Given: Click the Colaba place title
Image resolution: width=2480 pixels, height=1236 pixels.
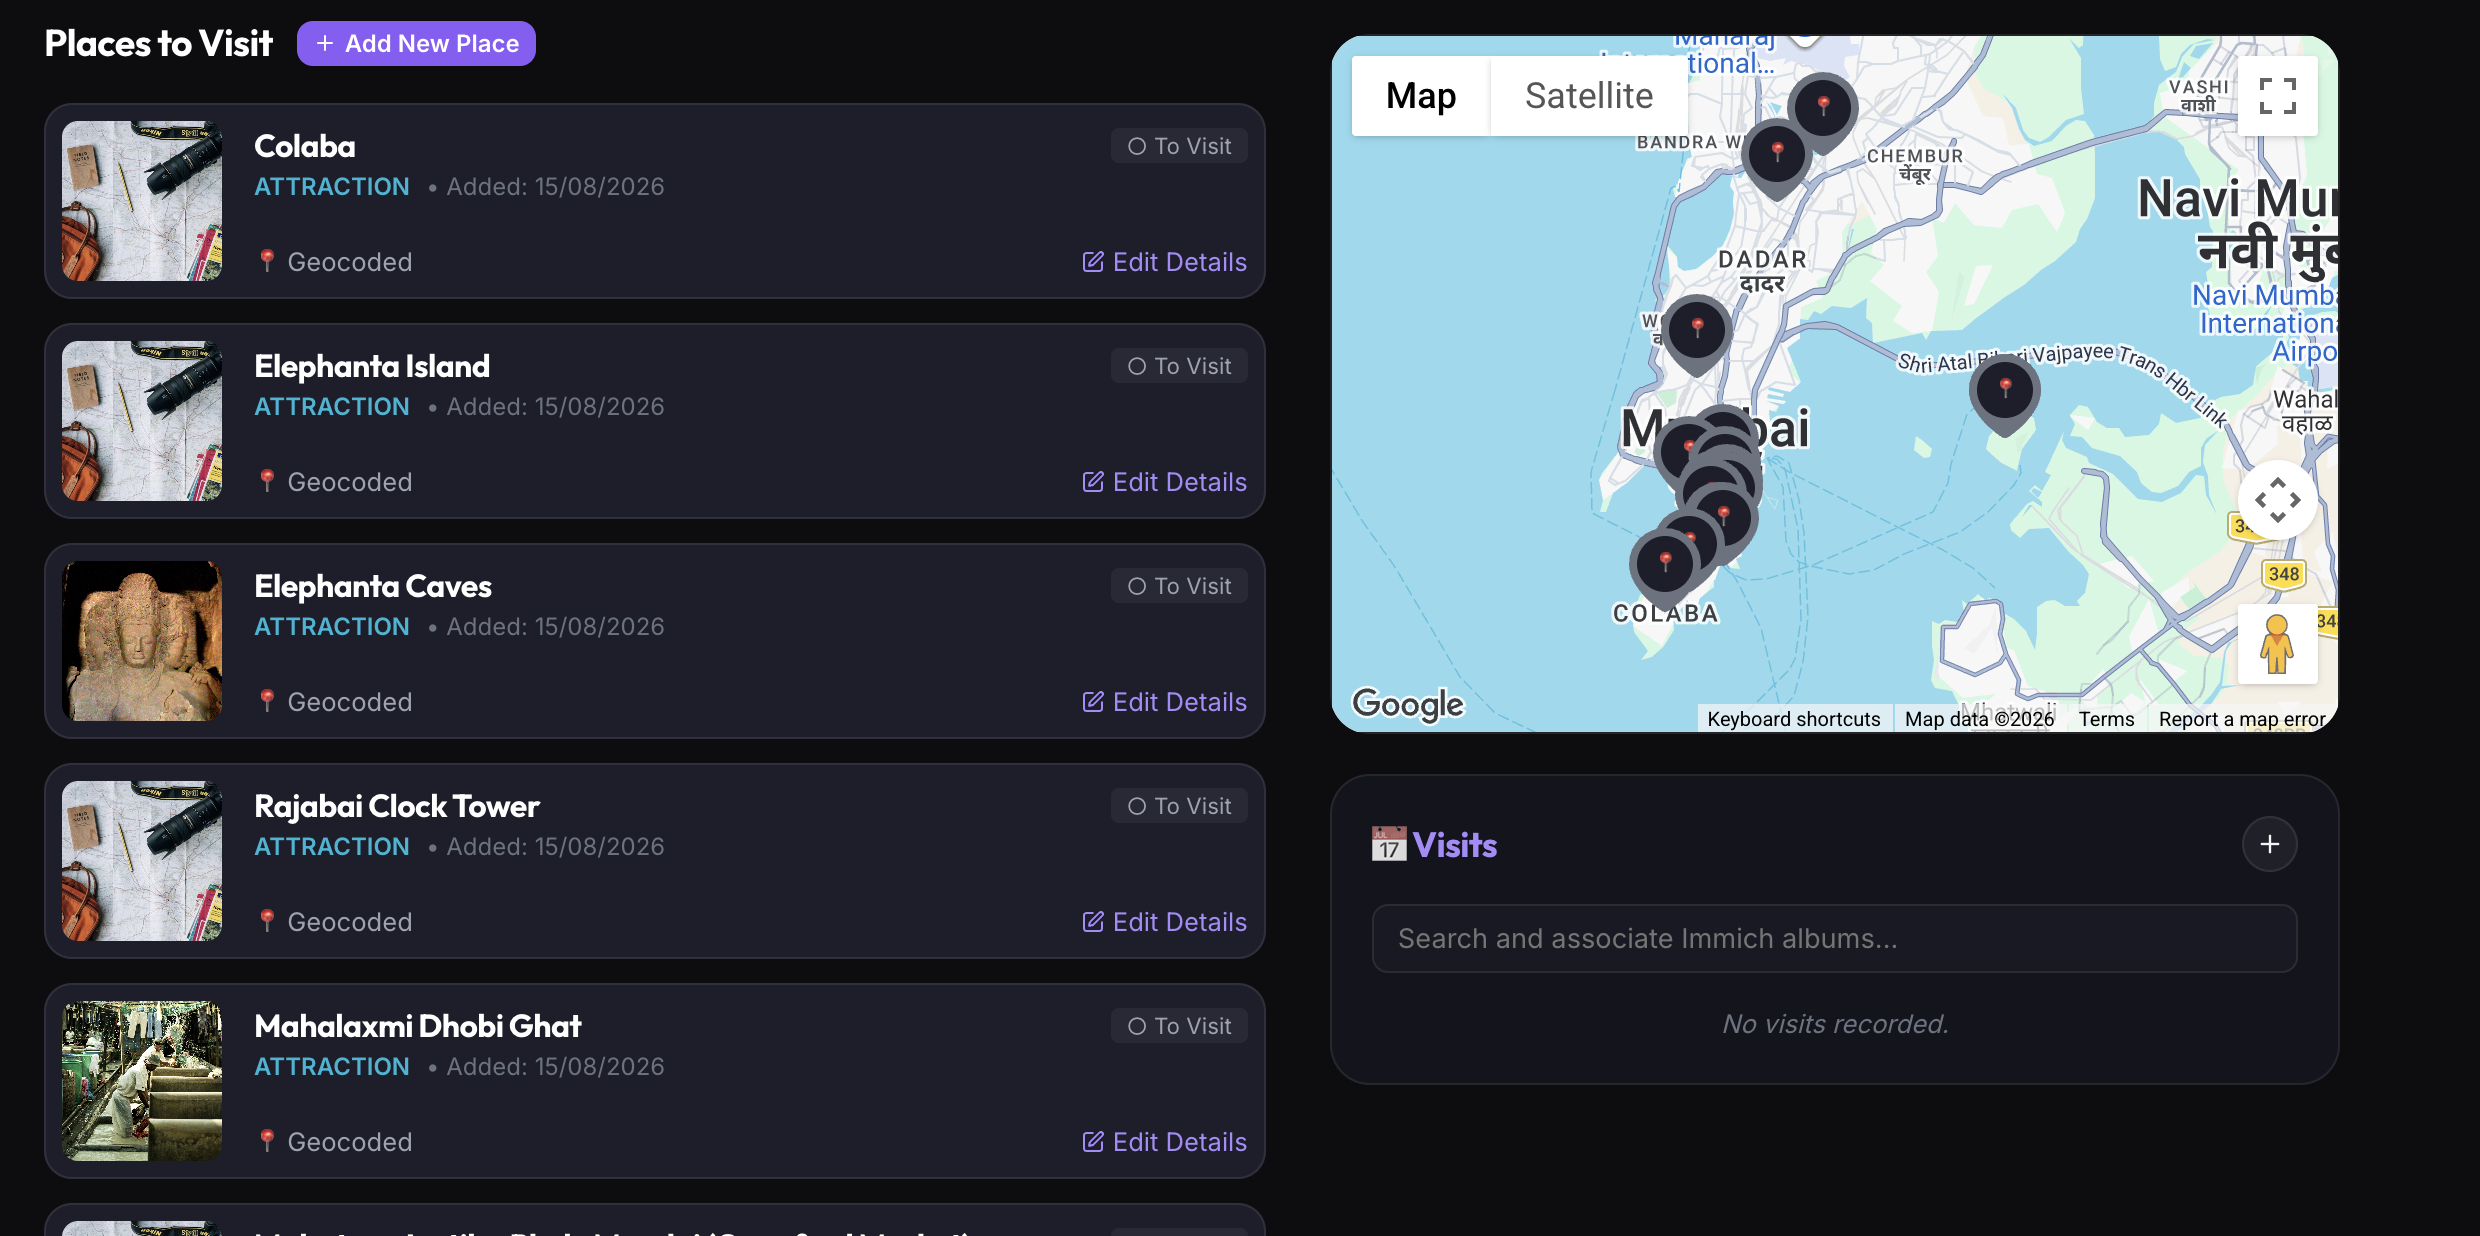Looking at the screenshot, I should [x=305, y=146].
